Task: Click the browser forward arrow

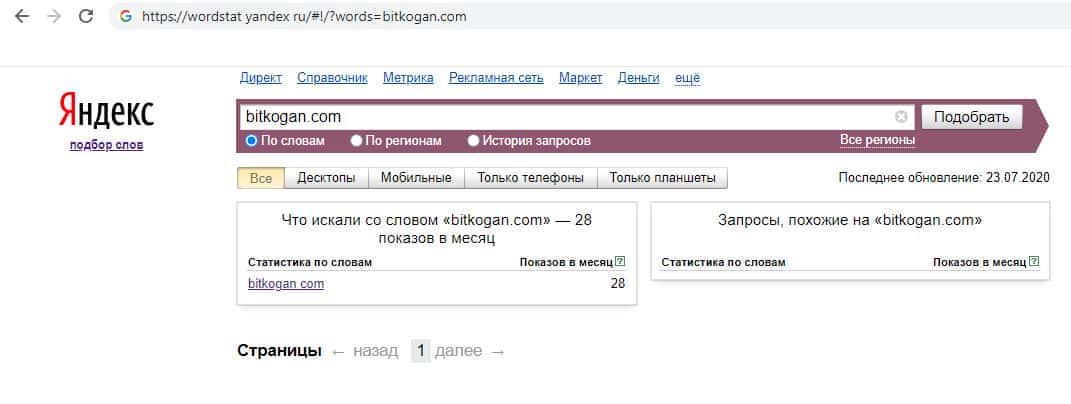Action: [54, 16]
